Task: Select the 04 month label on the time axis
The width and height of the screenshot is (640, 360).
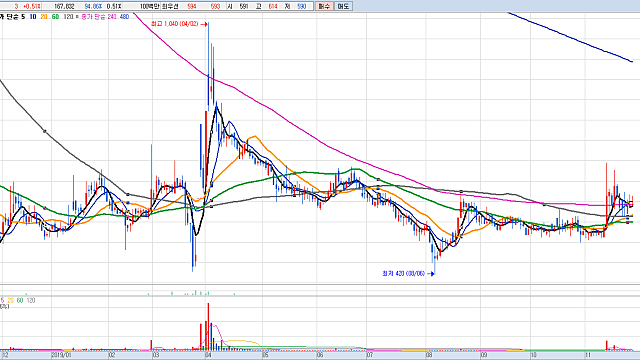Action: [208, 355]
